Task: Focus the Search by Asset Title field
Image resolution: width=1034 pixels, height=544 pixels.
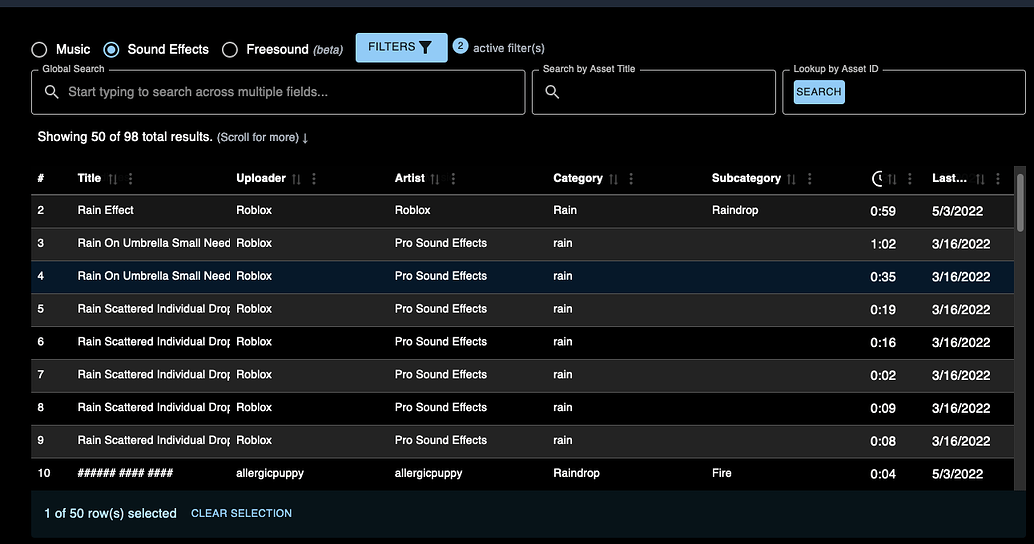Action: pos(654,92)
